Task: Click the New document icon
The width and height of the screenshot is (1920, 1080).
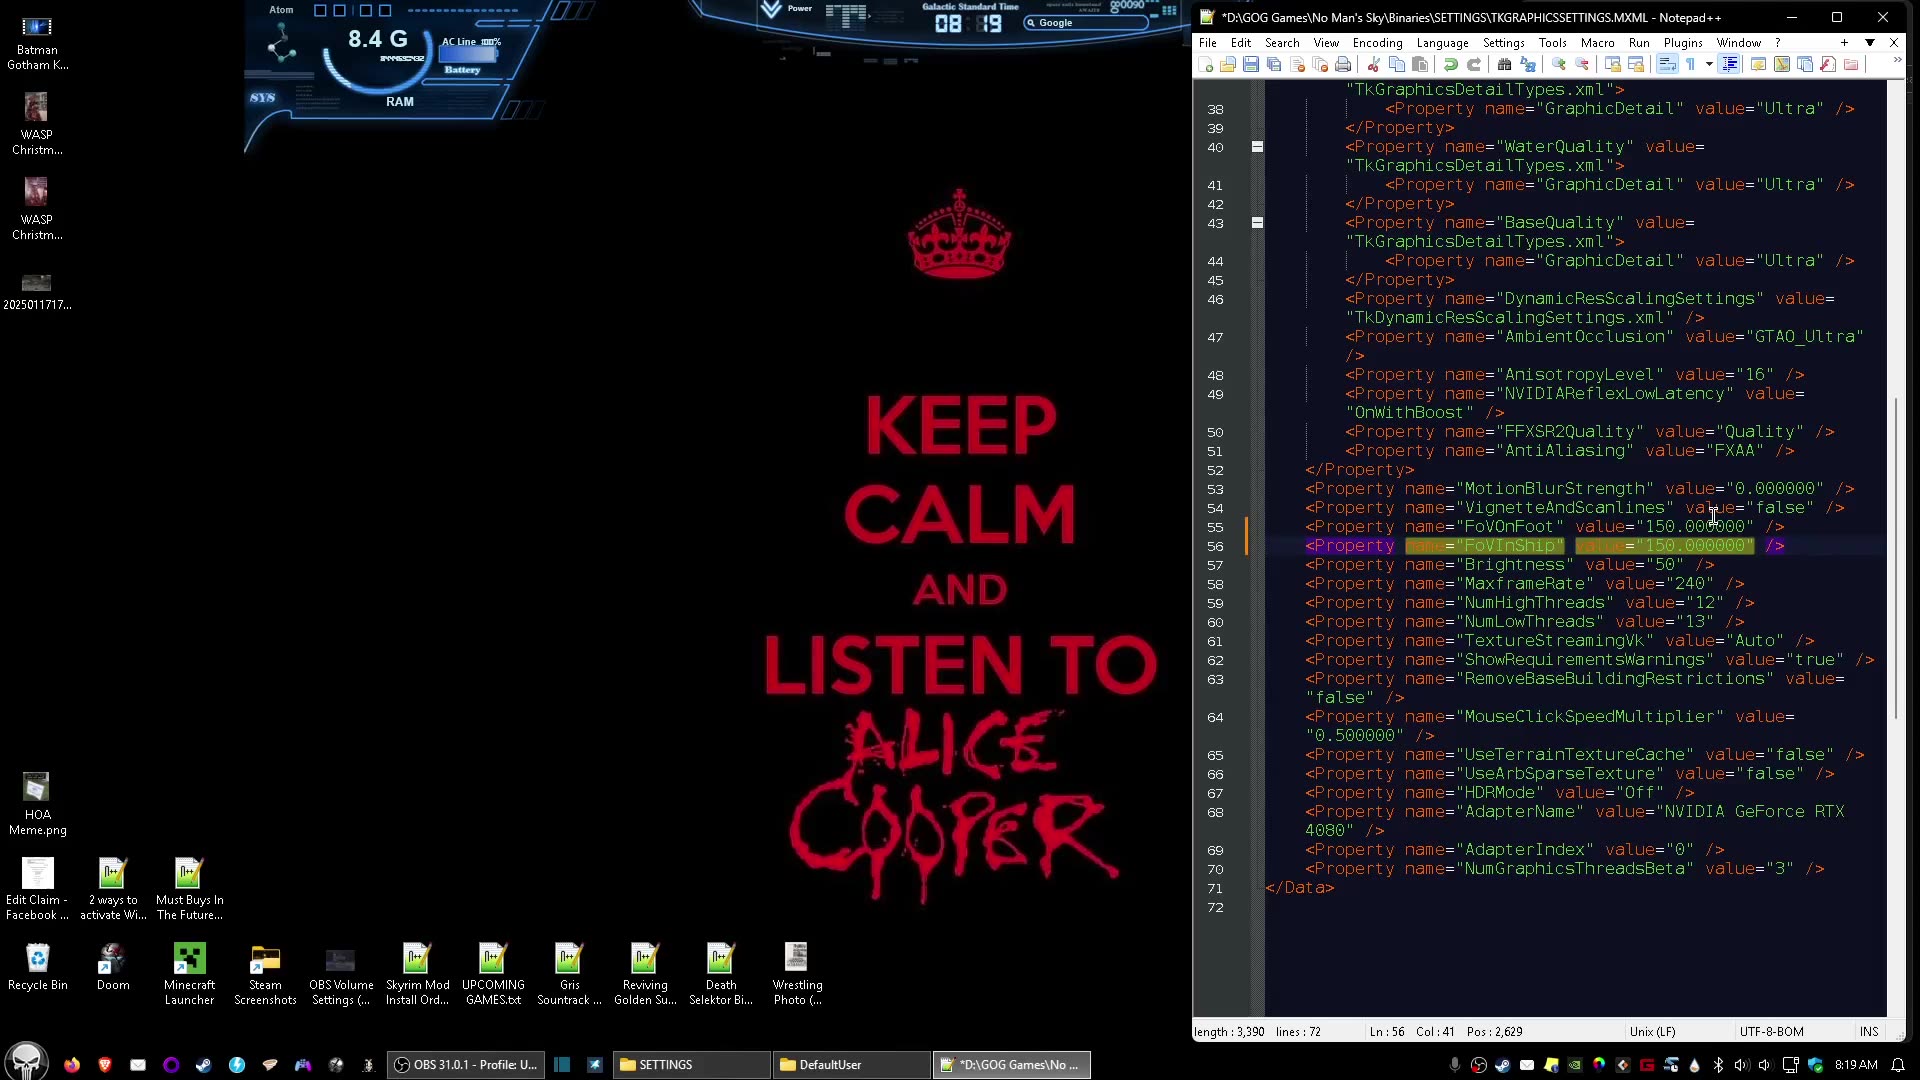Action: point(1206,65)
